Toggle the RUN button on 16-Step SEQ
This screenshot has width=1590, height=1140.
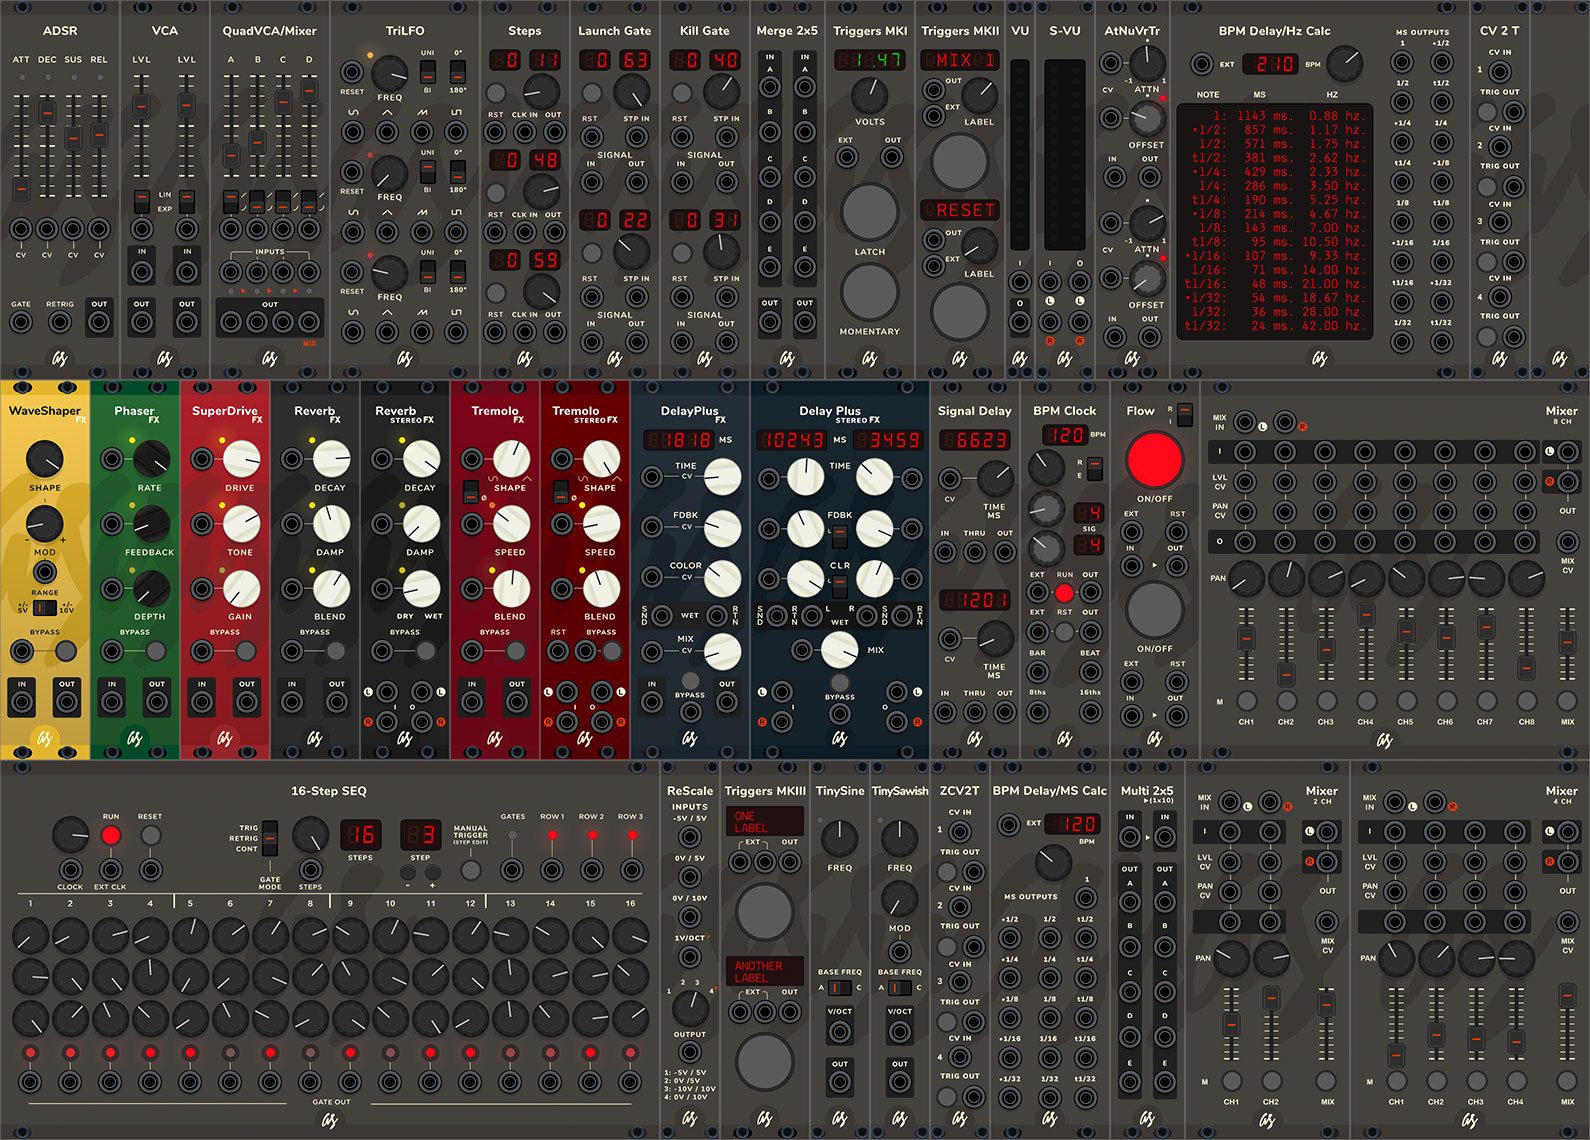pyautogui.click(x=111, y=835)
